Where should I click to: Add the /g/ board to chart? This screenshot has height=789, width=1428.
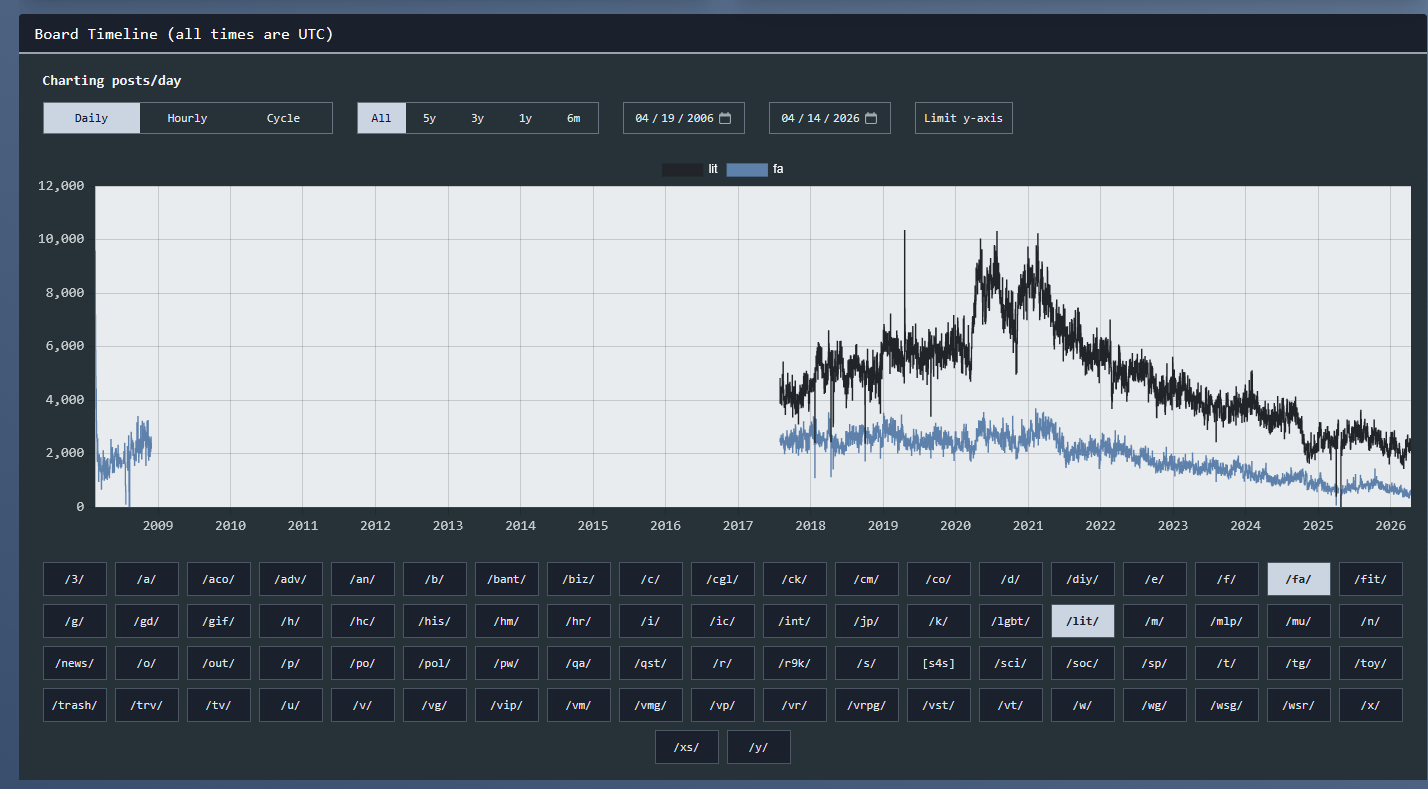tap(75, 621)
